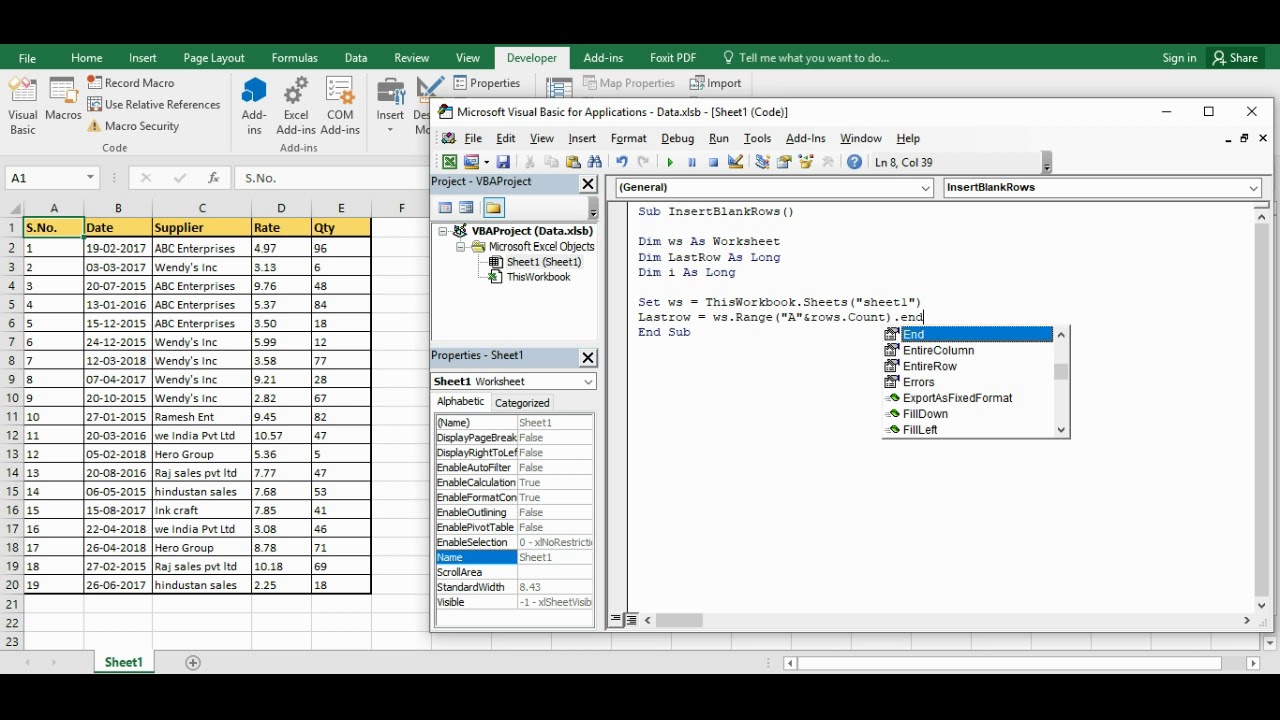Click the Paste icon in VBA toolbar
The width and height of the screenshot is (1280, 720).
(x=573, y=162)
